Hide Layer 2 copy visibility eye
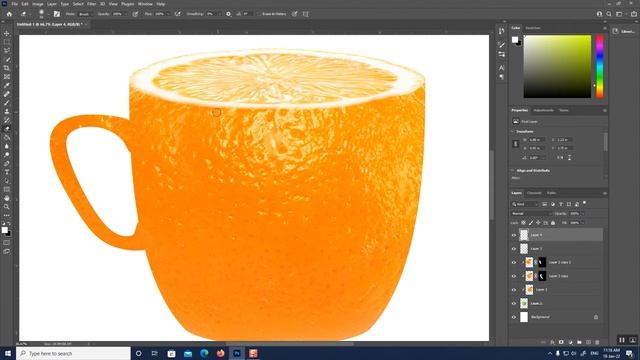640x360 pixels. point(514,276)
